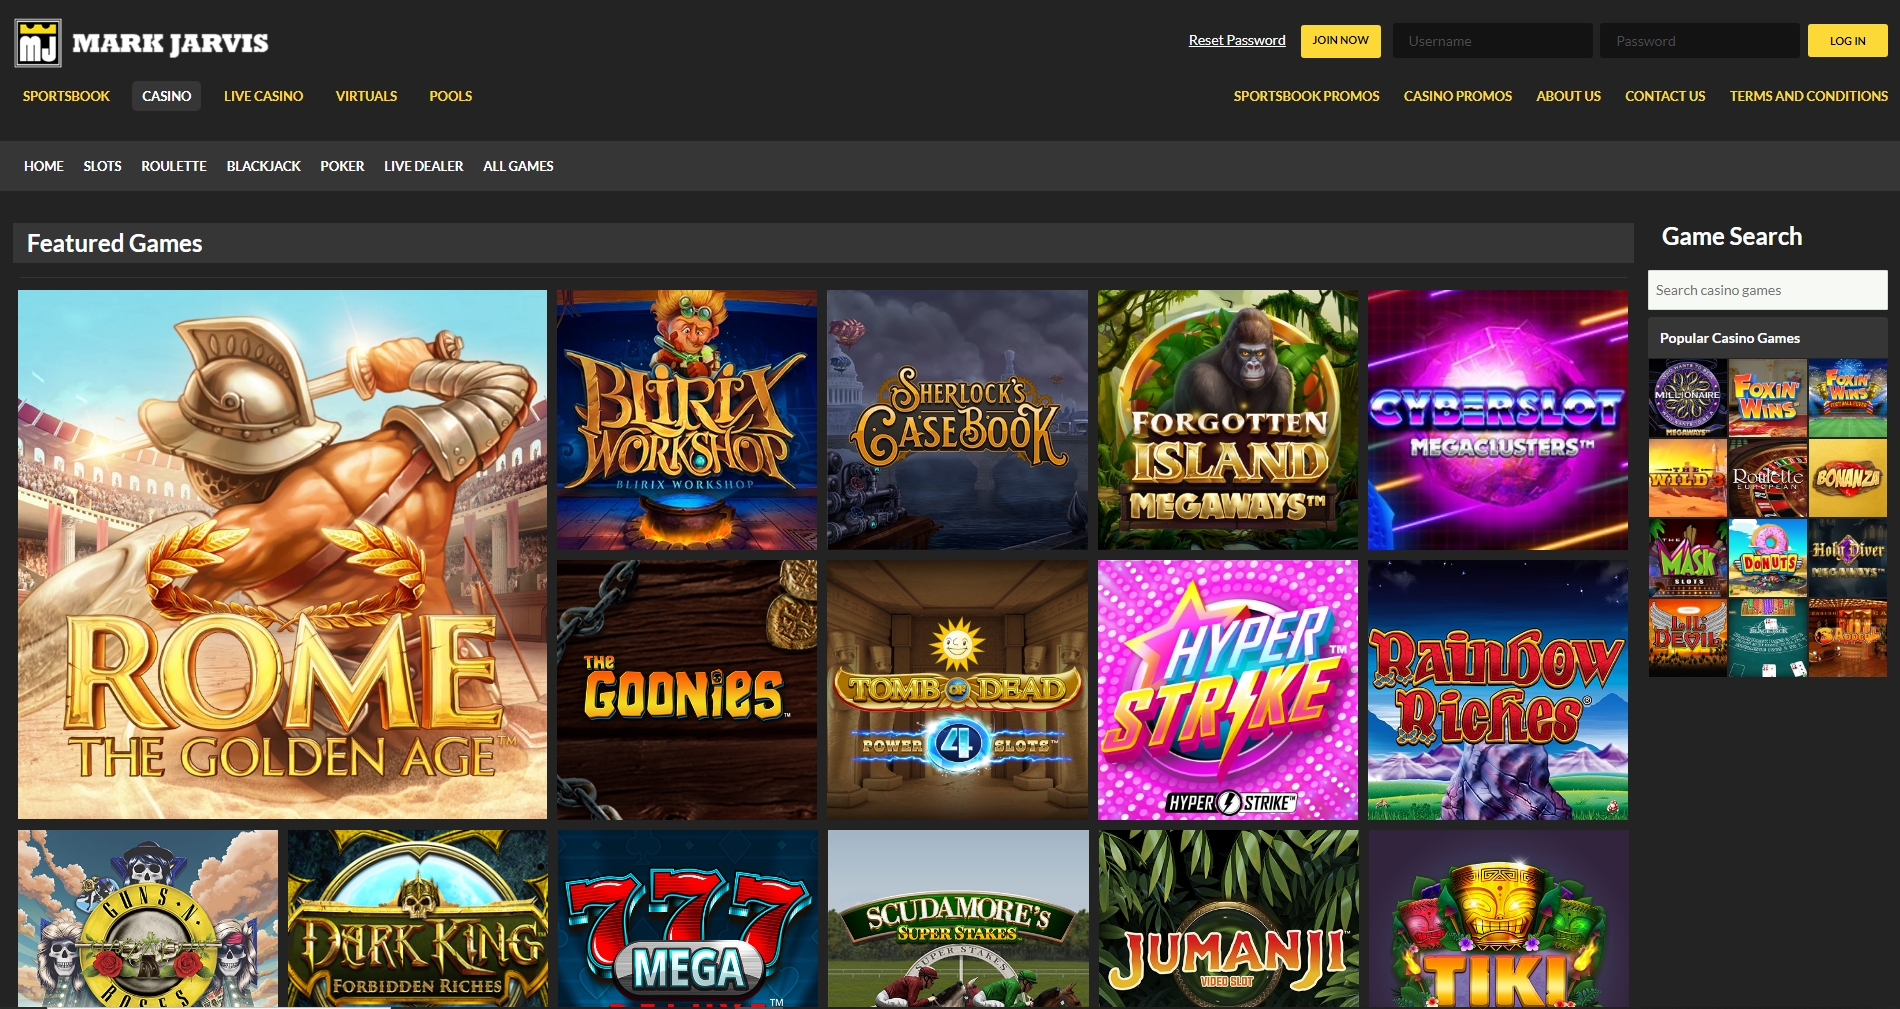The image size is (1900, 1009).
Task: Open the bottom-right casino lobby game icon
Action: click(x=1848, y=638)
